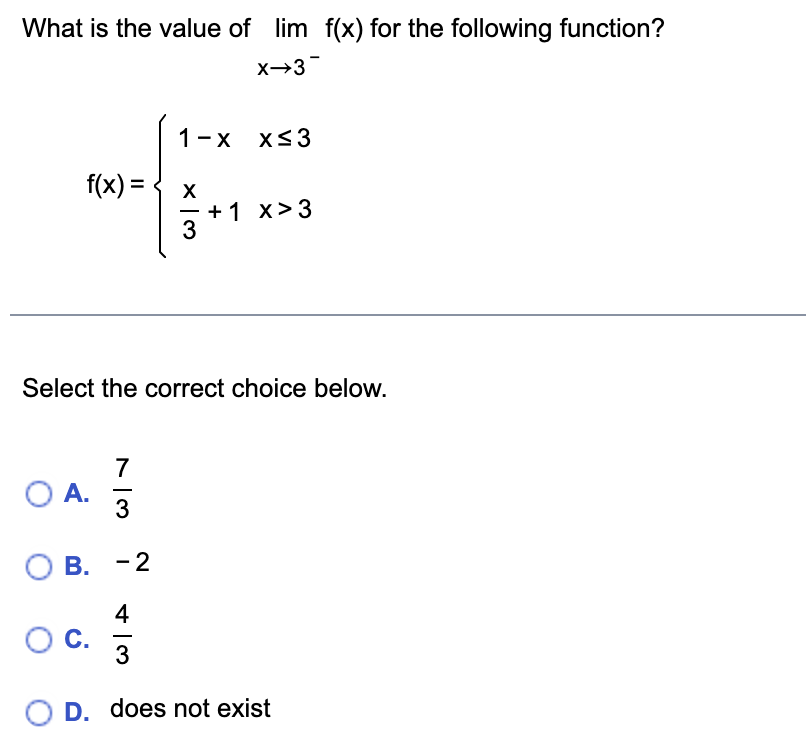Click the horizontal divider line

click(403, 316)
